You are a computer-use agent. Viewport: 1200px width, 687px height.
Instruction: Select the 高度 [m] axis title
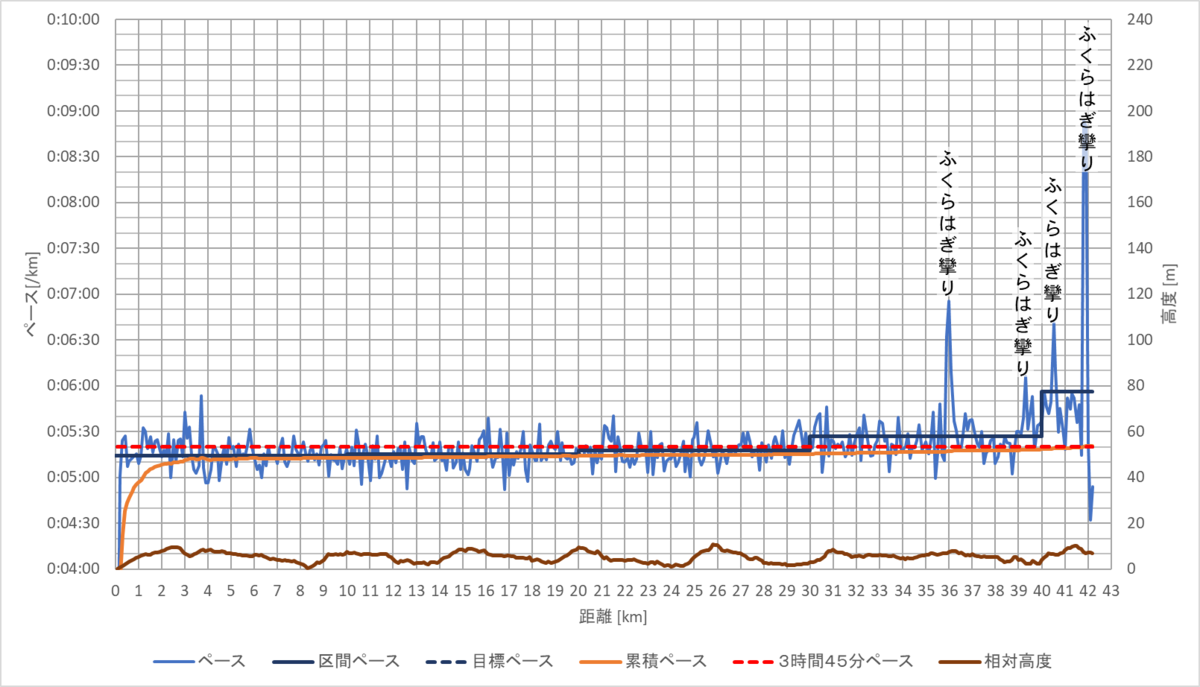[x=1170, y=294]
